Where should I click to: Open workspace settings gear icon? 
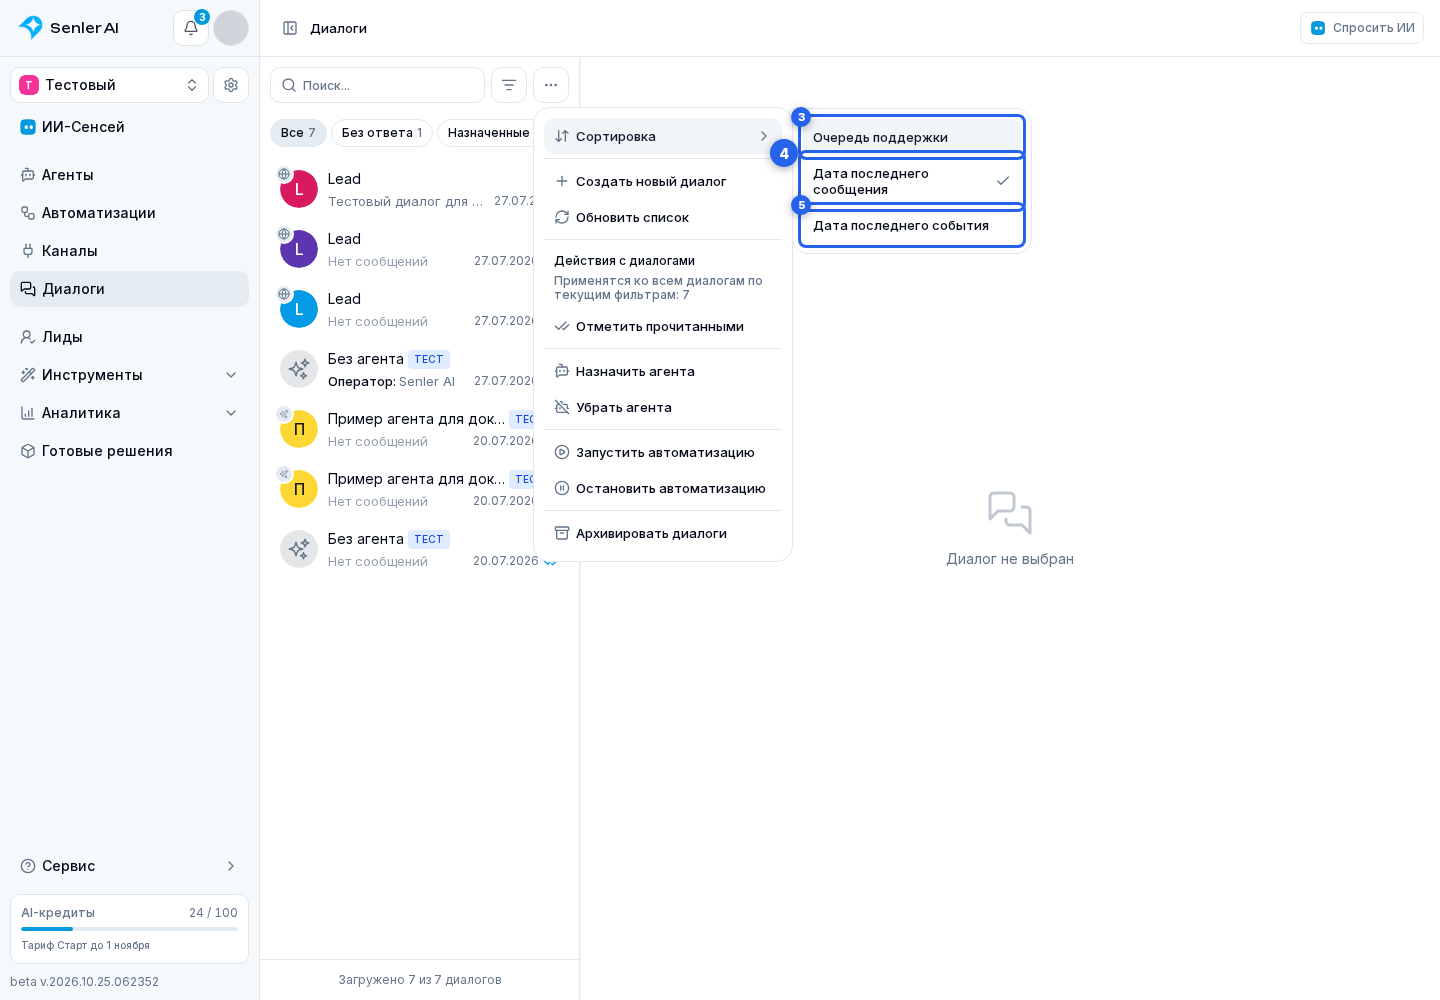(x=231, y=85)
